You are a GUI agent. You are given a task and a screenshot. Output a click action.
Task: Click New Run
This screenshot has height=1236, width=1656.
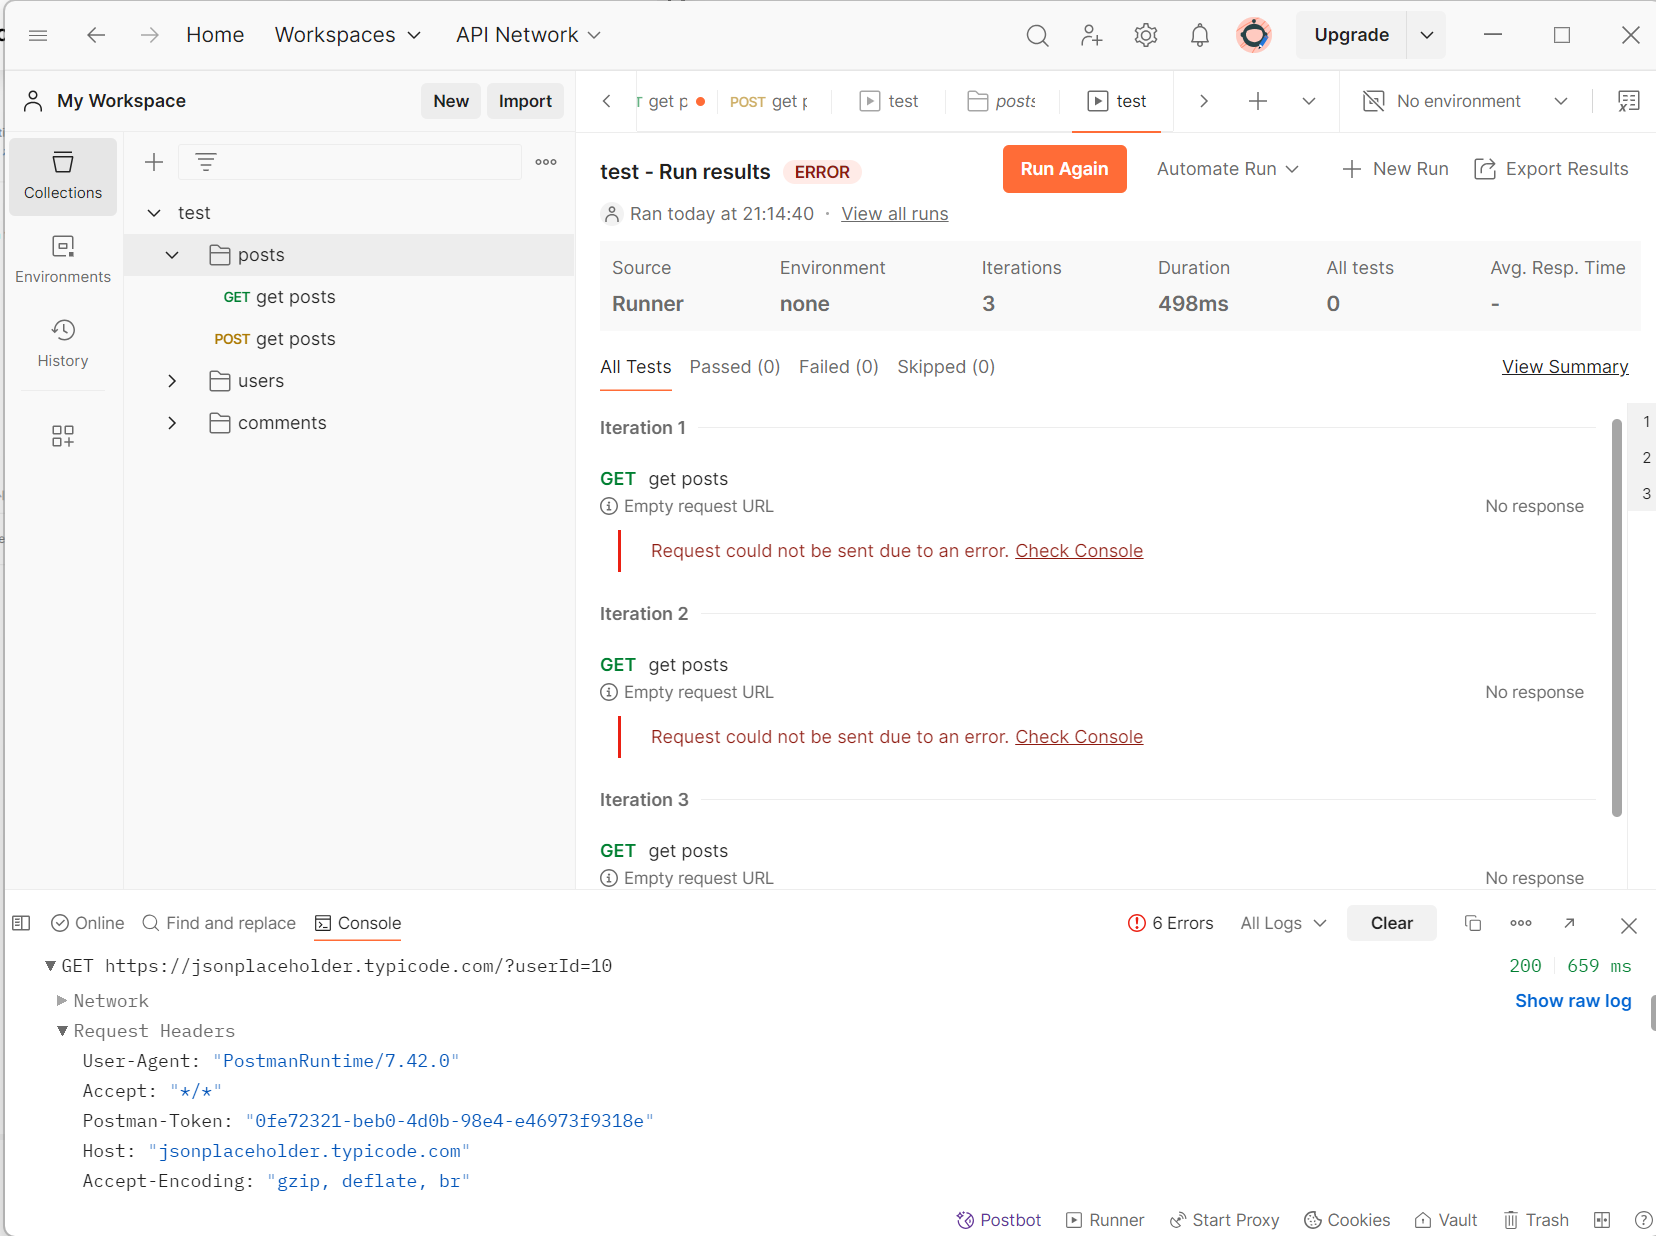pos(1396,169)
